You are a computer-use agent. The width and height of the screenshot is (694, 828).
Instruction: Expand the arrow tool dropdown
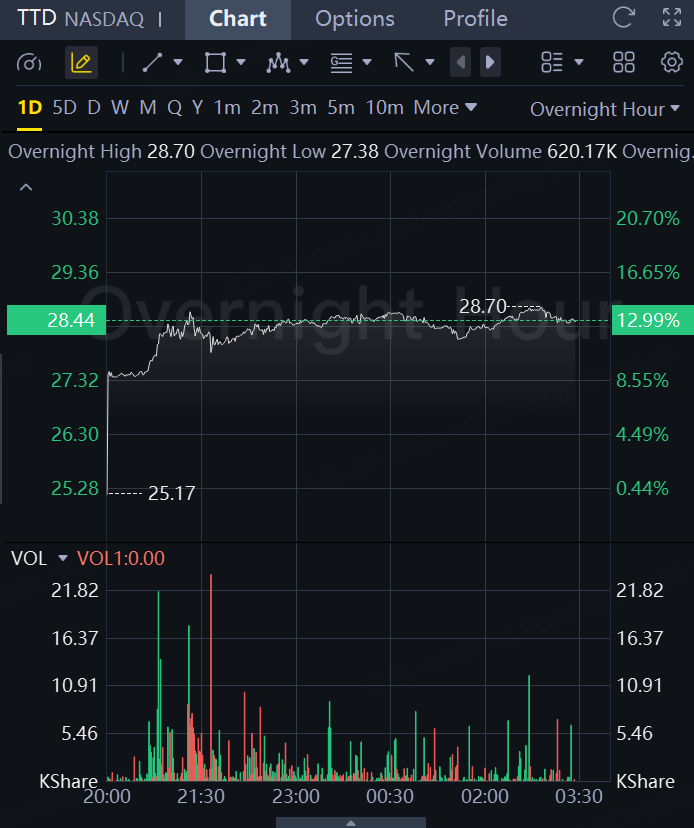[x=430, y=62]
